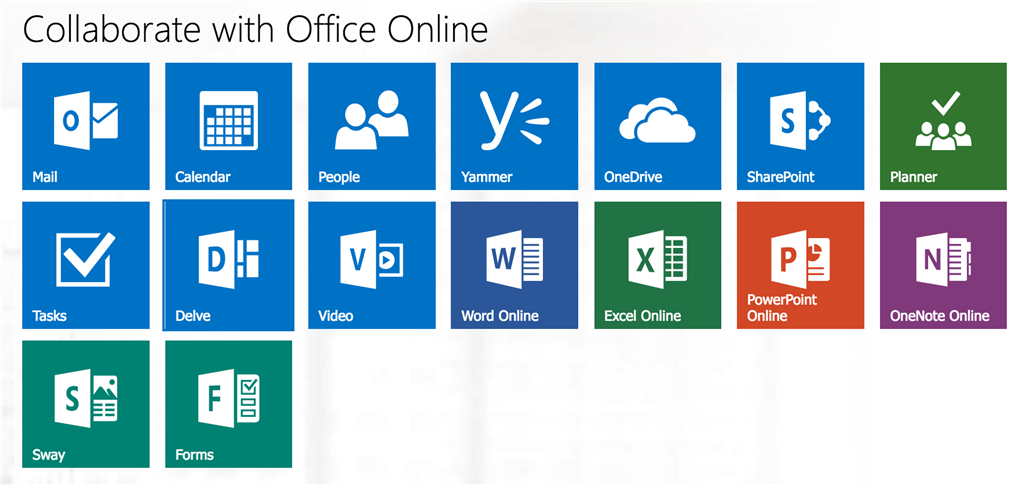Launch the Forms app tile
The height and width of the screenshot is (485, 1024).
(x=229, y=404)
